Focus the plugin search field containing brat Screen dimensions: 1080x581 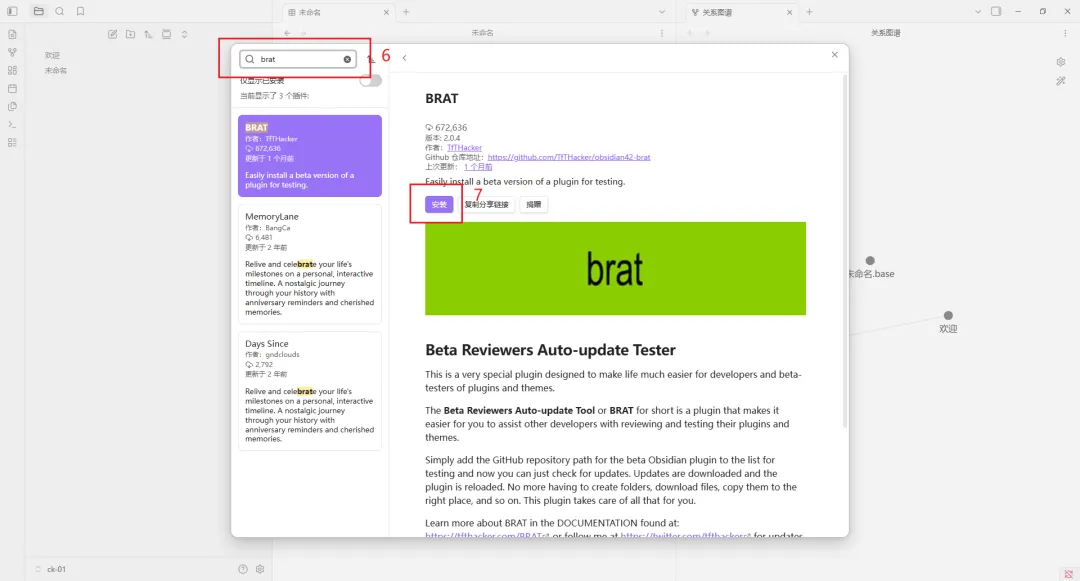(x=298, y=59)
